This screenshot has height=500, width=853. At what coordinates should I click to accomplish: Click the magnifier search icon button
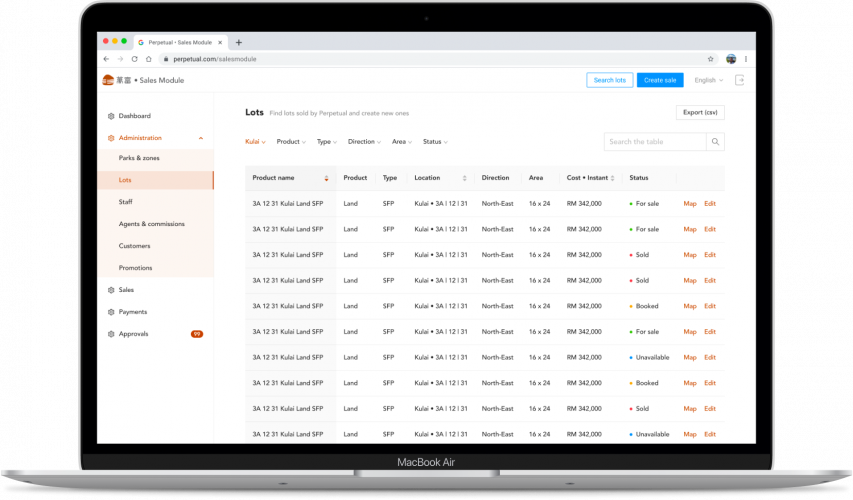(715, 141)
